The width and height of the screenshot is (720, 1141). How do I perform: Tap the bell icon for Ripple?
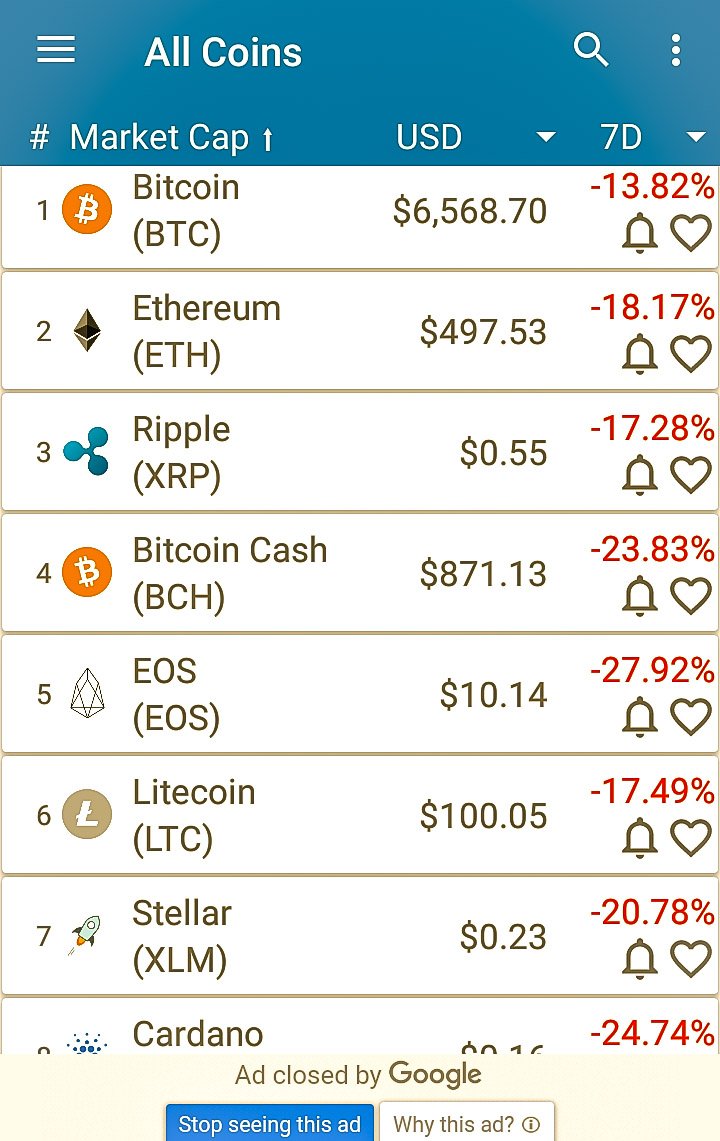[640, 474]
